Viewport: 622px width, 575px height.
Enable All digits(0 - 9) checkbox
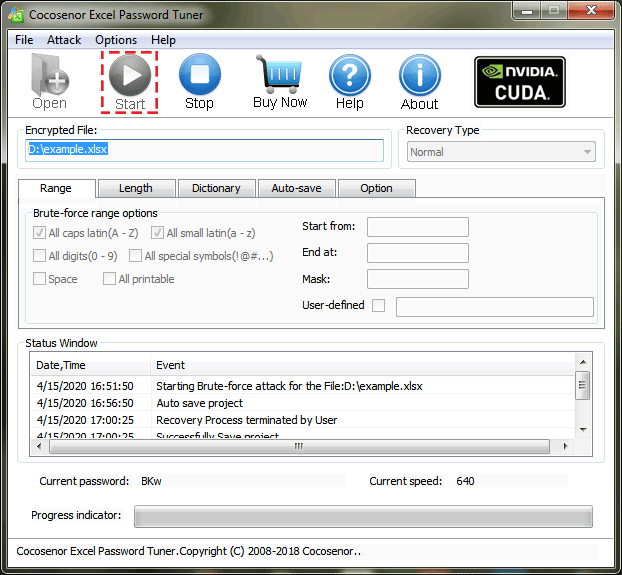click(x=39, y=256)
